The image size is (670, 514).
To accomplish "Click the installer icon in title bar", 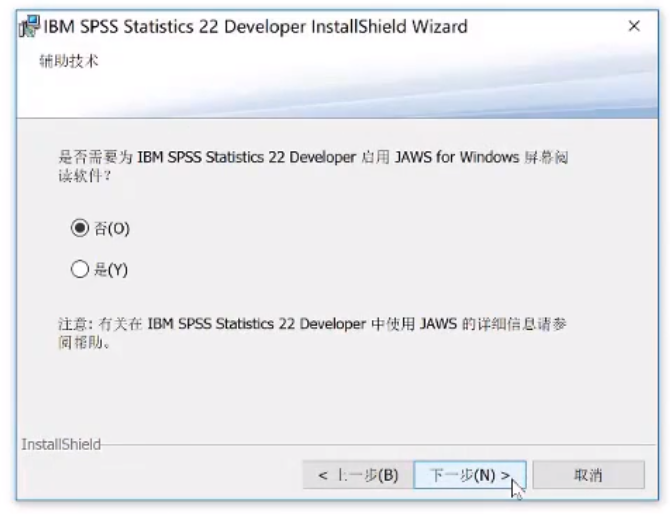I will [x=29, y=26].
